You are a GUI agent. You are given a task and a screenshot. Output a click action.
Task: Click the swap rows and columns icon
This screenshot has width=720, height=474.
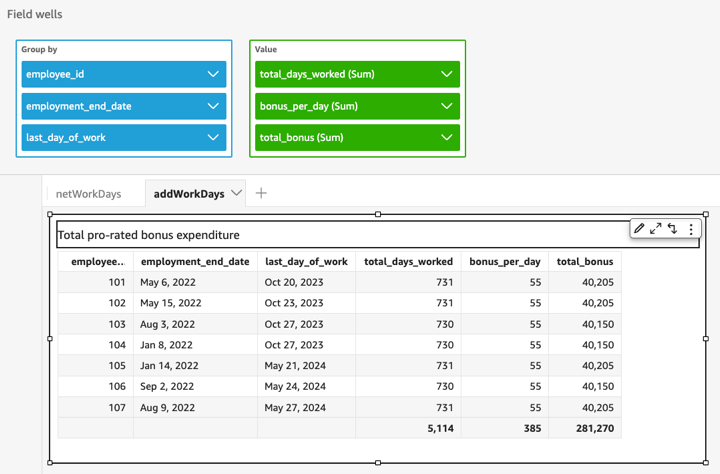pyautogui.click(x=673, y=229)
